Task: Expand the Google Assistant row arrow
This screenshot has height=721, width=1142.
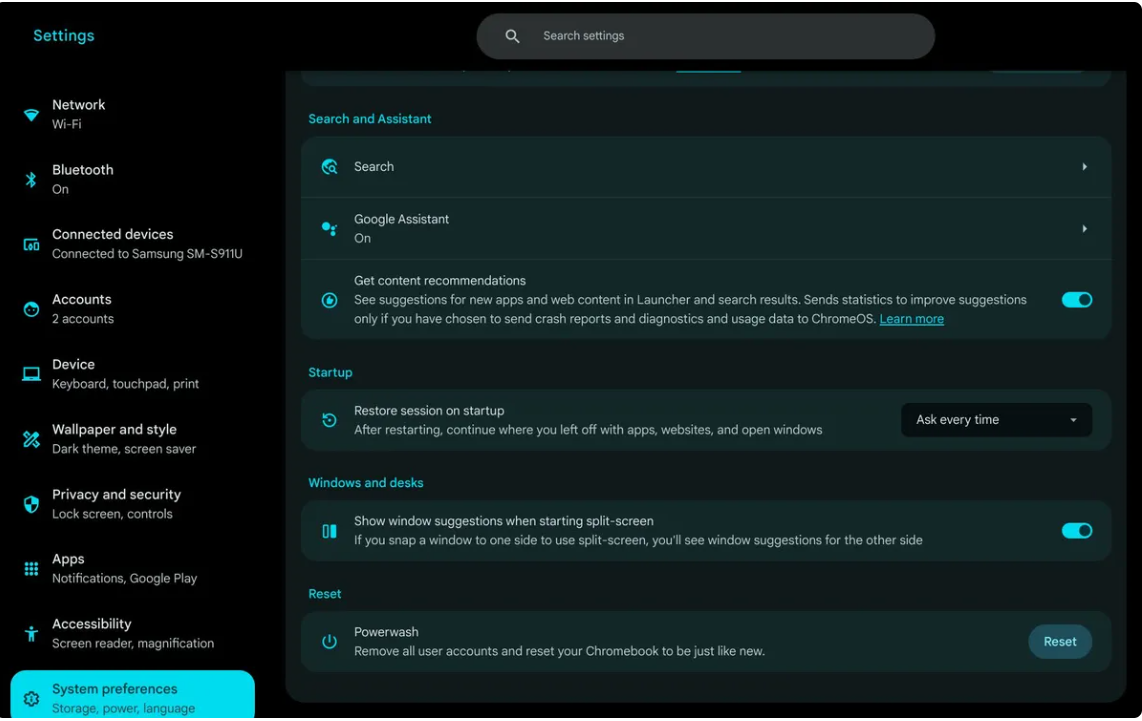Action: click(x=1084, y=229)
